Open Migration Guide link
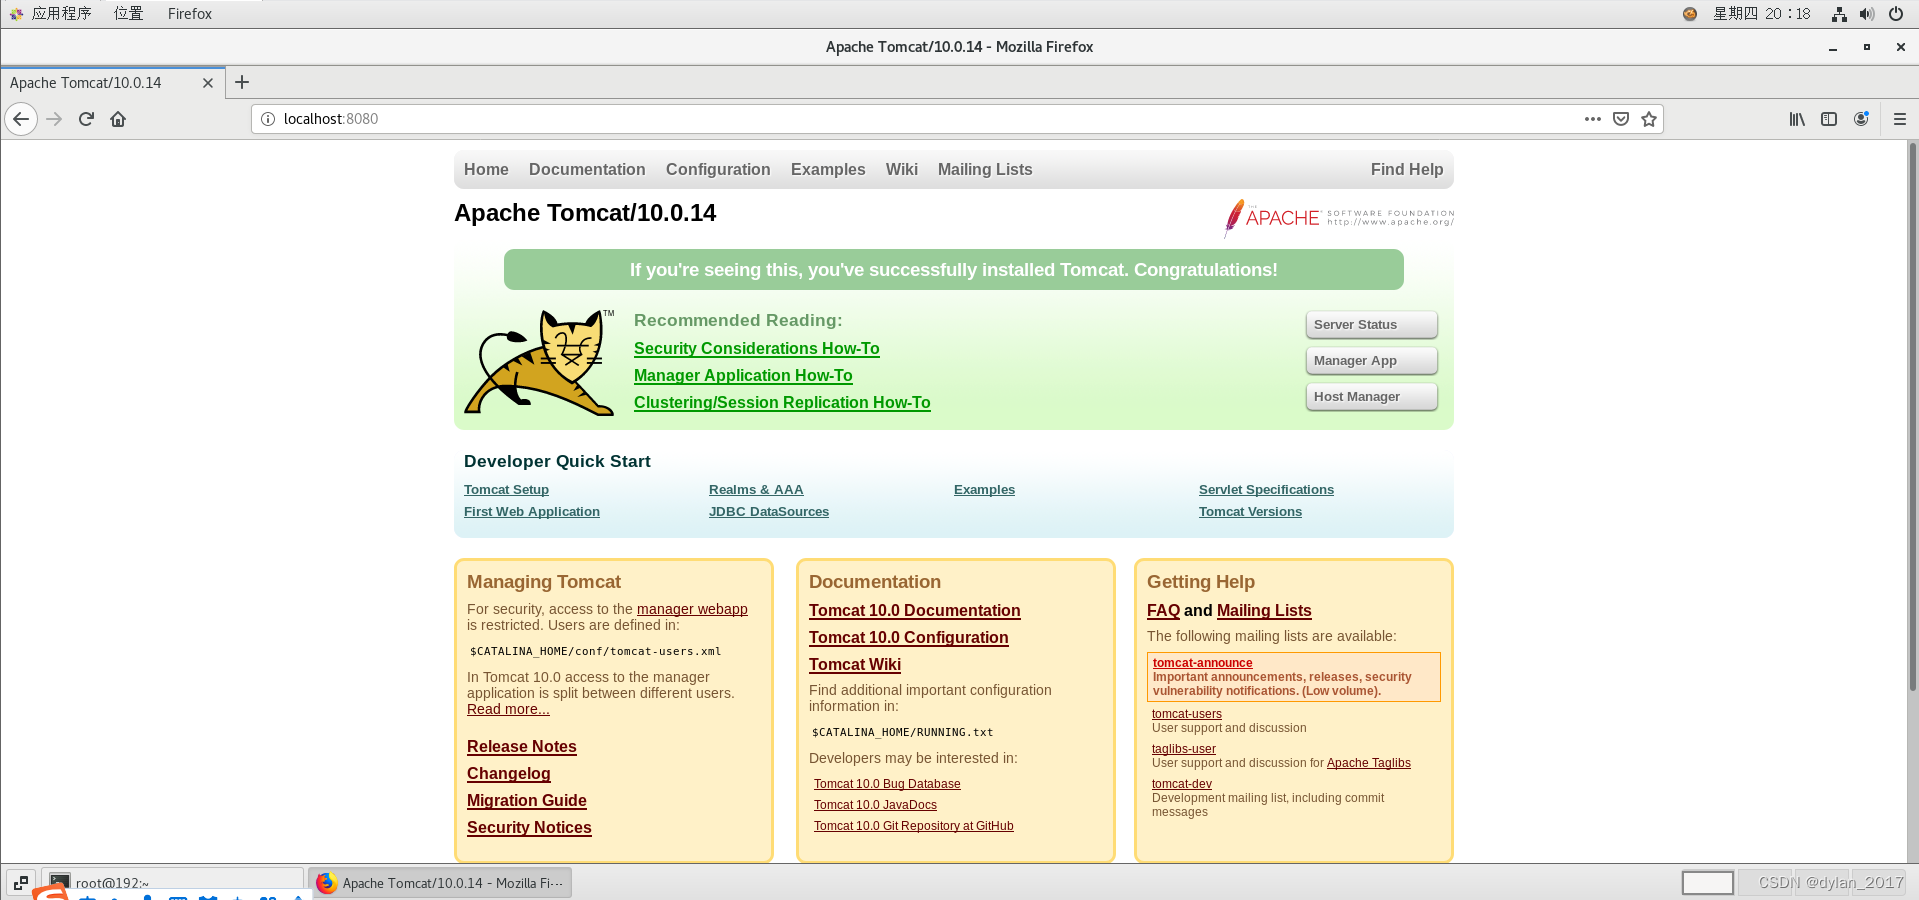This screenshot has width=1919, height=900. click(527, 801)
